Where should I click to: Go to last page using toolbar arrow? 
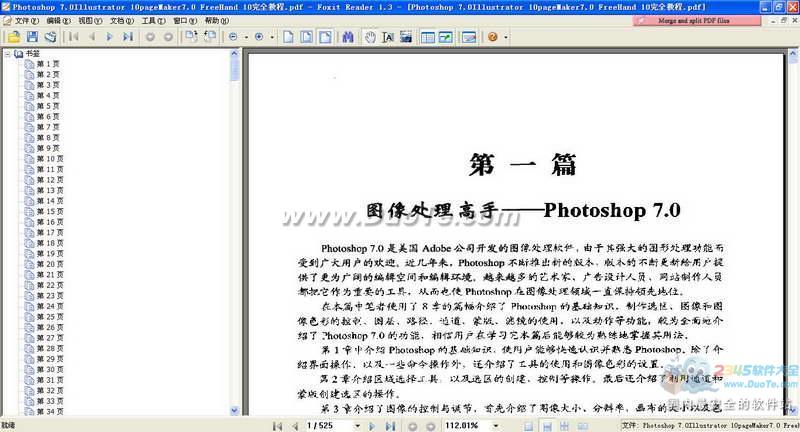click(x=128, y=37)
